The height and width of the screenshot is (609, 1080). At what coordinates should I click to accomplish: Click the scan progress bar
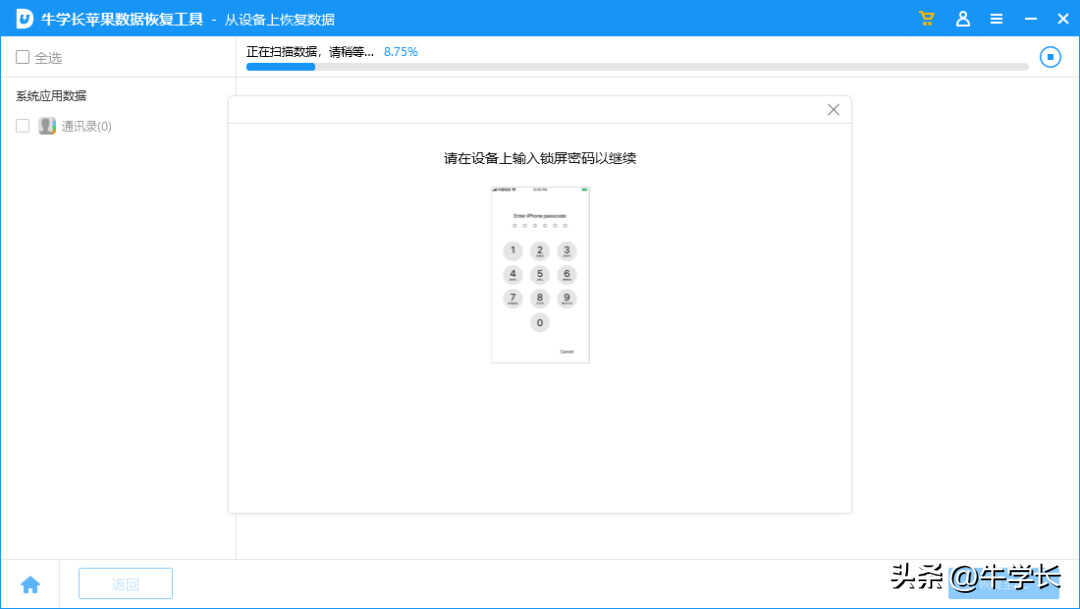[x=637, y=67]
